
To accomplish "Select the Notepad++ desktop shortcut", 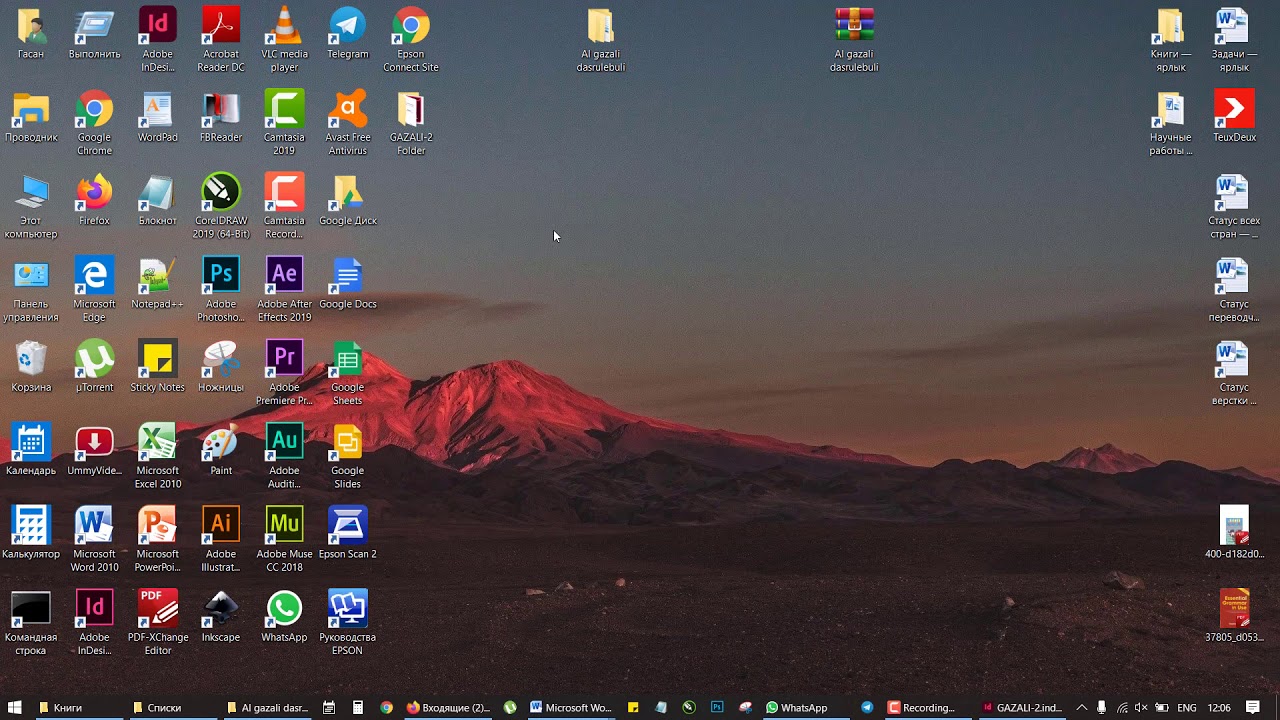I will 158,284.
